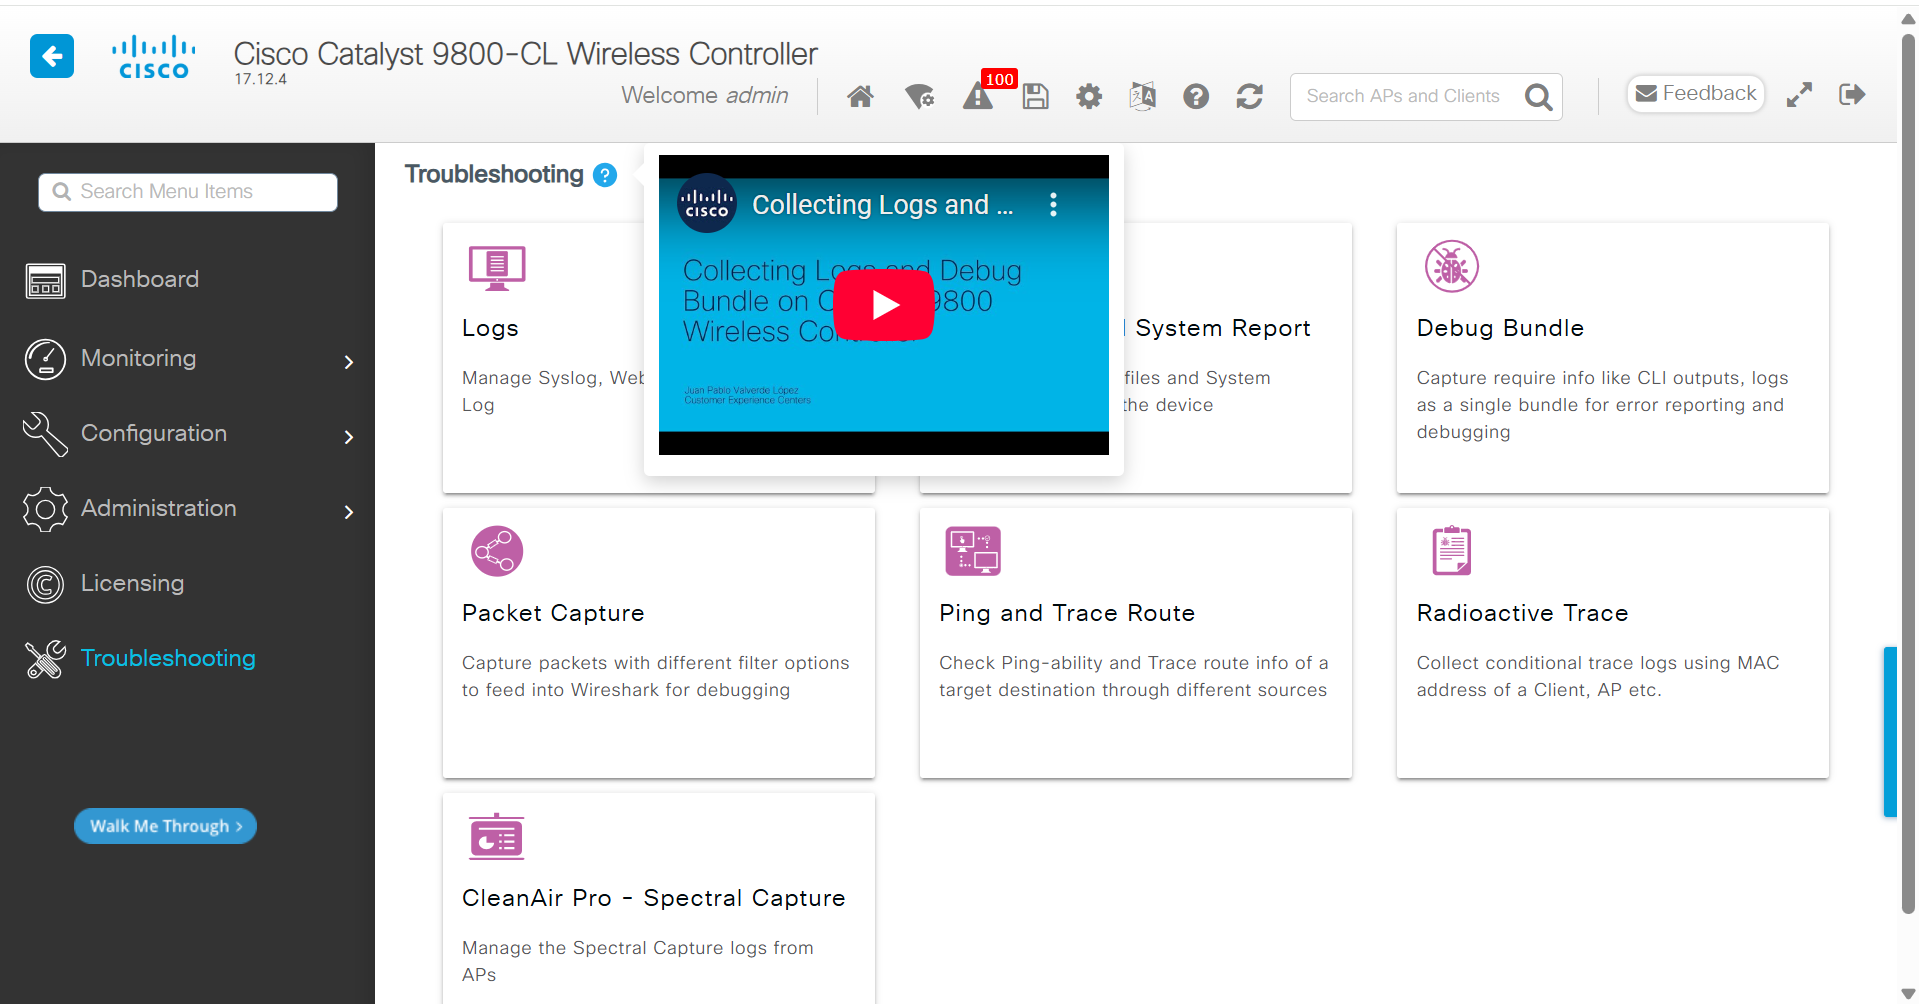
Task: Open preferences gear icon in header
Action: (x=1089, y=96)
